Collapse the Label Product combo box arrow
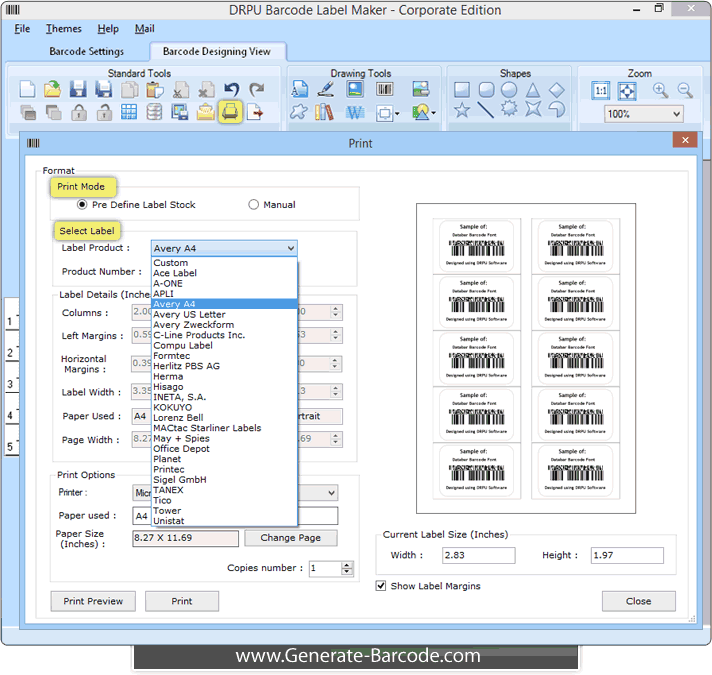The width and height of the screenshot is (712, 675). pyautogui.click(x=291, y=248)
